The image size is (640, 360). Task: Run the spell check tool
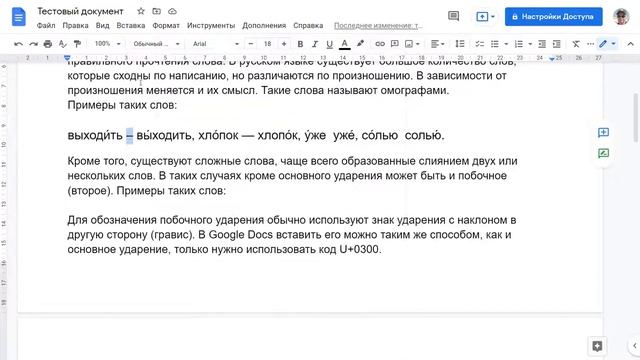pyautogui.click(x=62, y=44)
